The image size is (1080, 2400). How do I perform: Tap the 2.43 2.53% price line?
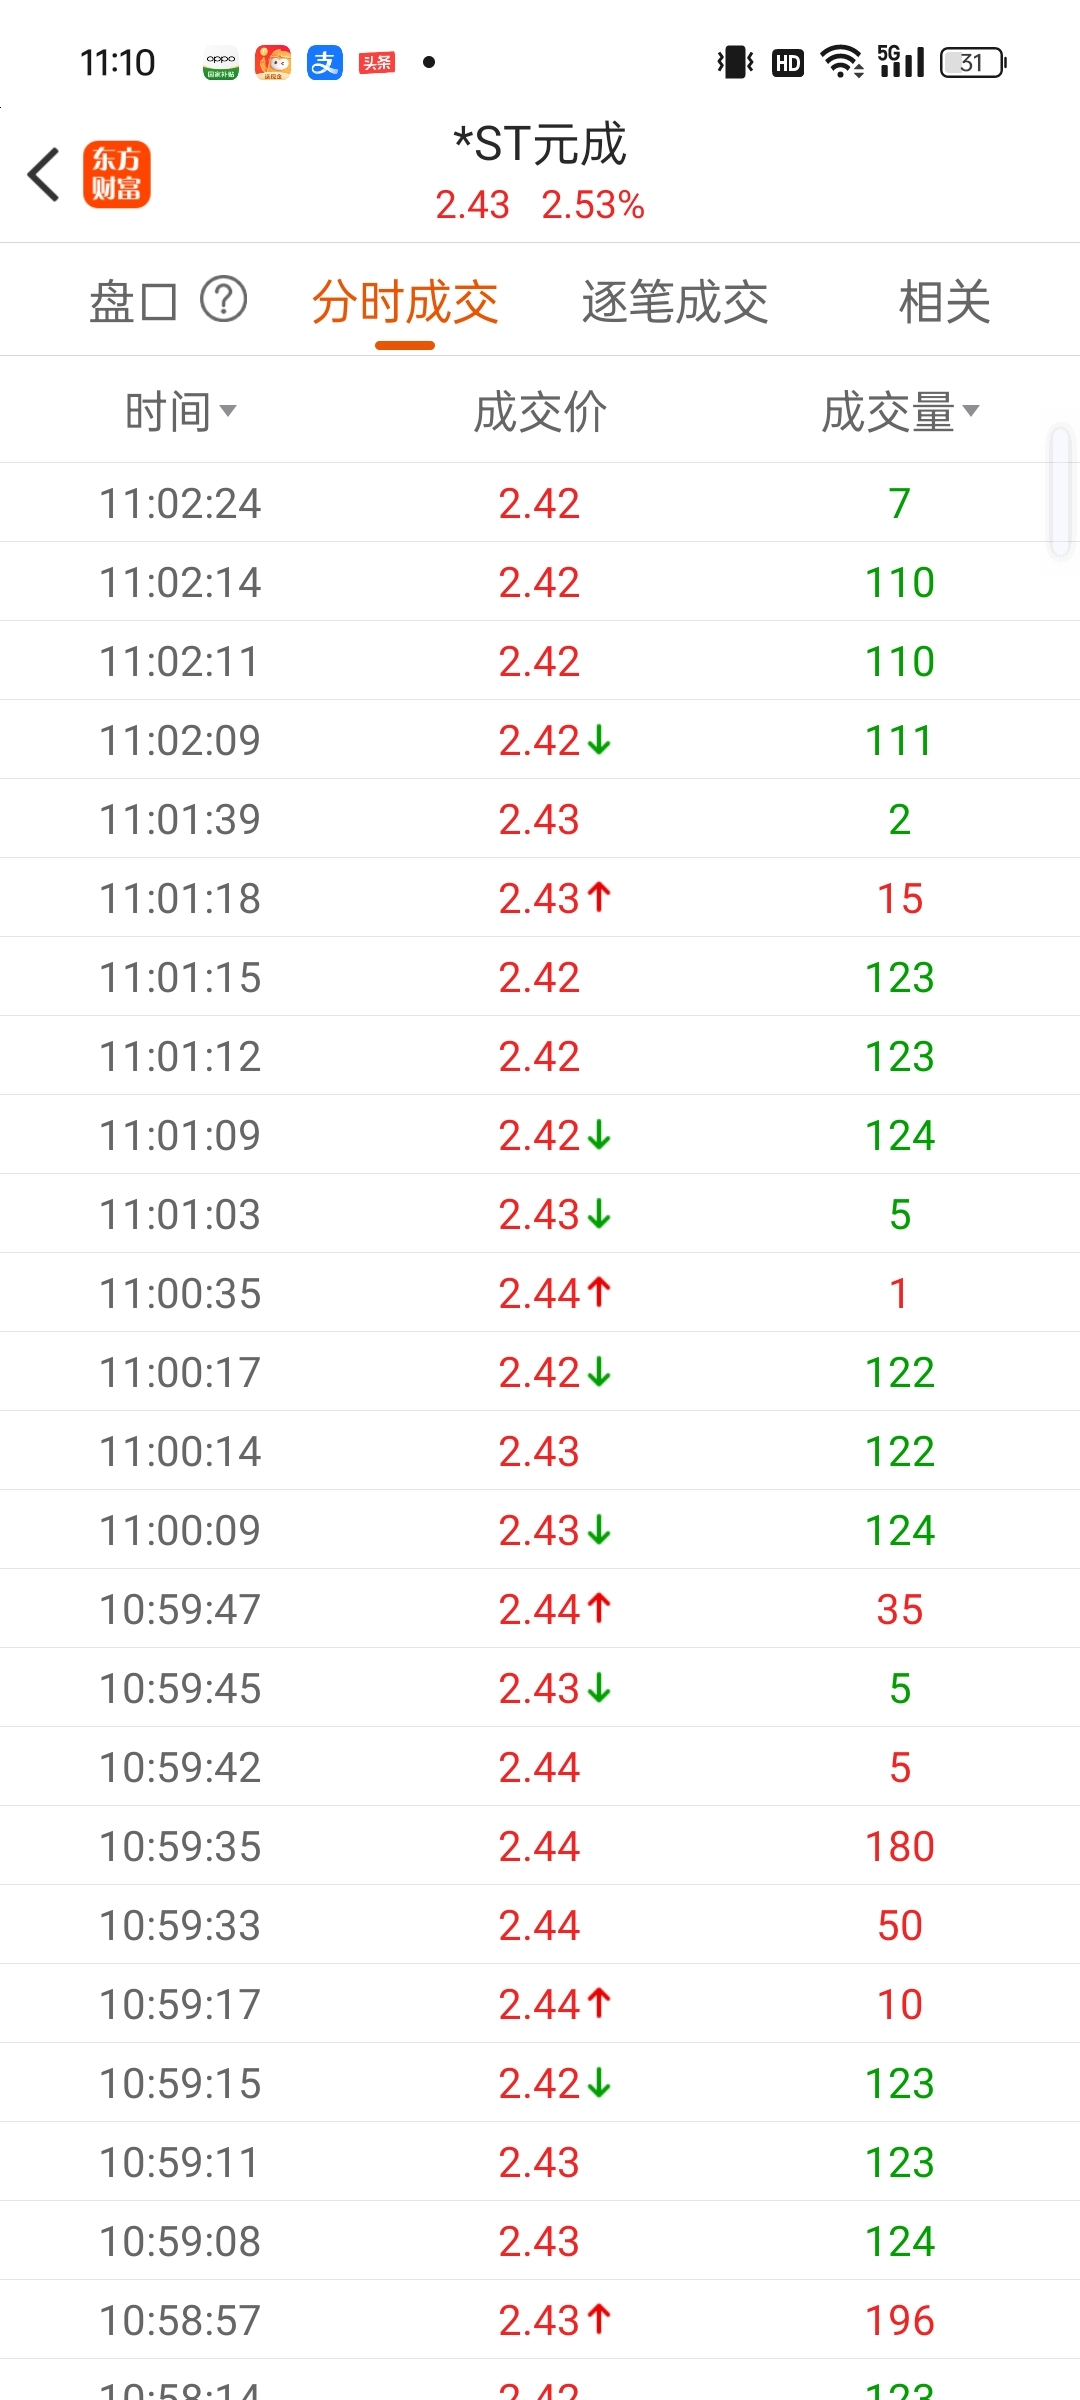540,205
